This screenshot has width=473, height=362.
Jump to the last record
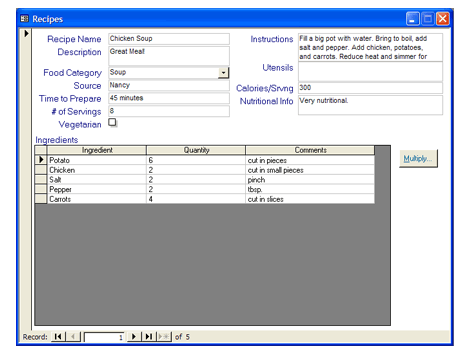click(x=149, y=337)
